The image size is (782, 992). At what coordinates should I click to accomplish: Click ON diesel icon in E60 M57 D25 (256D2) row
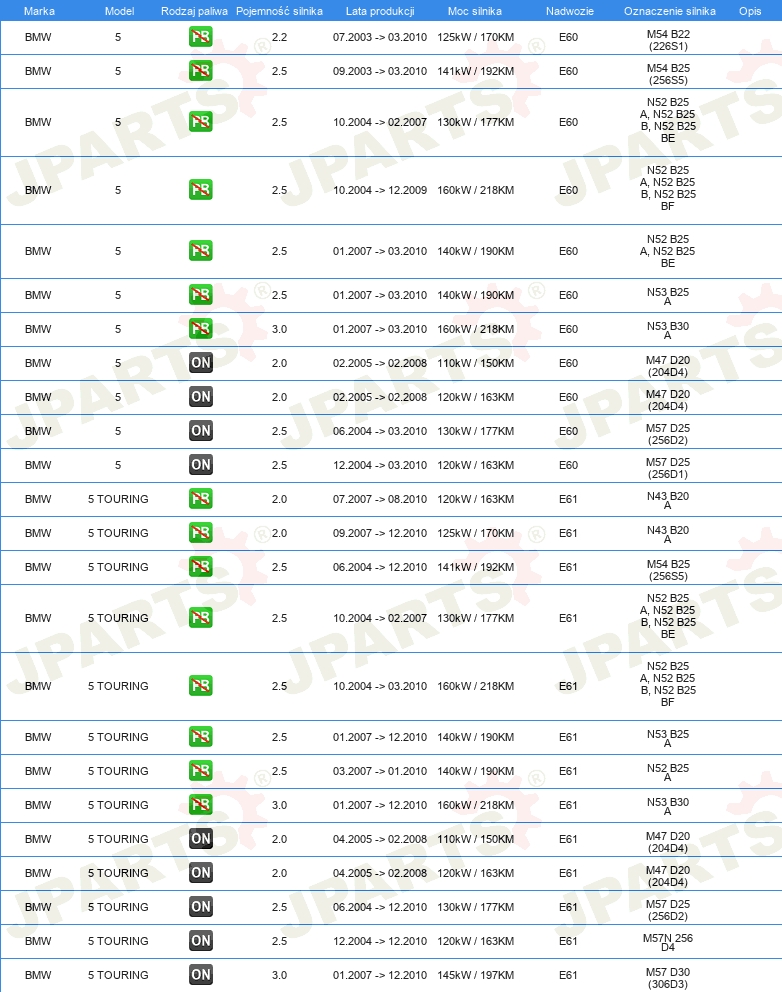pyautogui.click(x=201, y=430)
